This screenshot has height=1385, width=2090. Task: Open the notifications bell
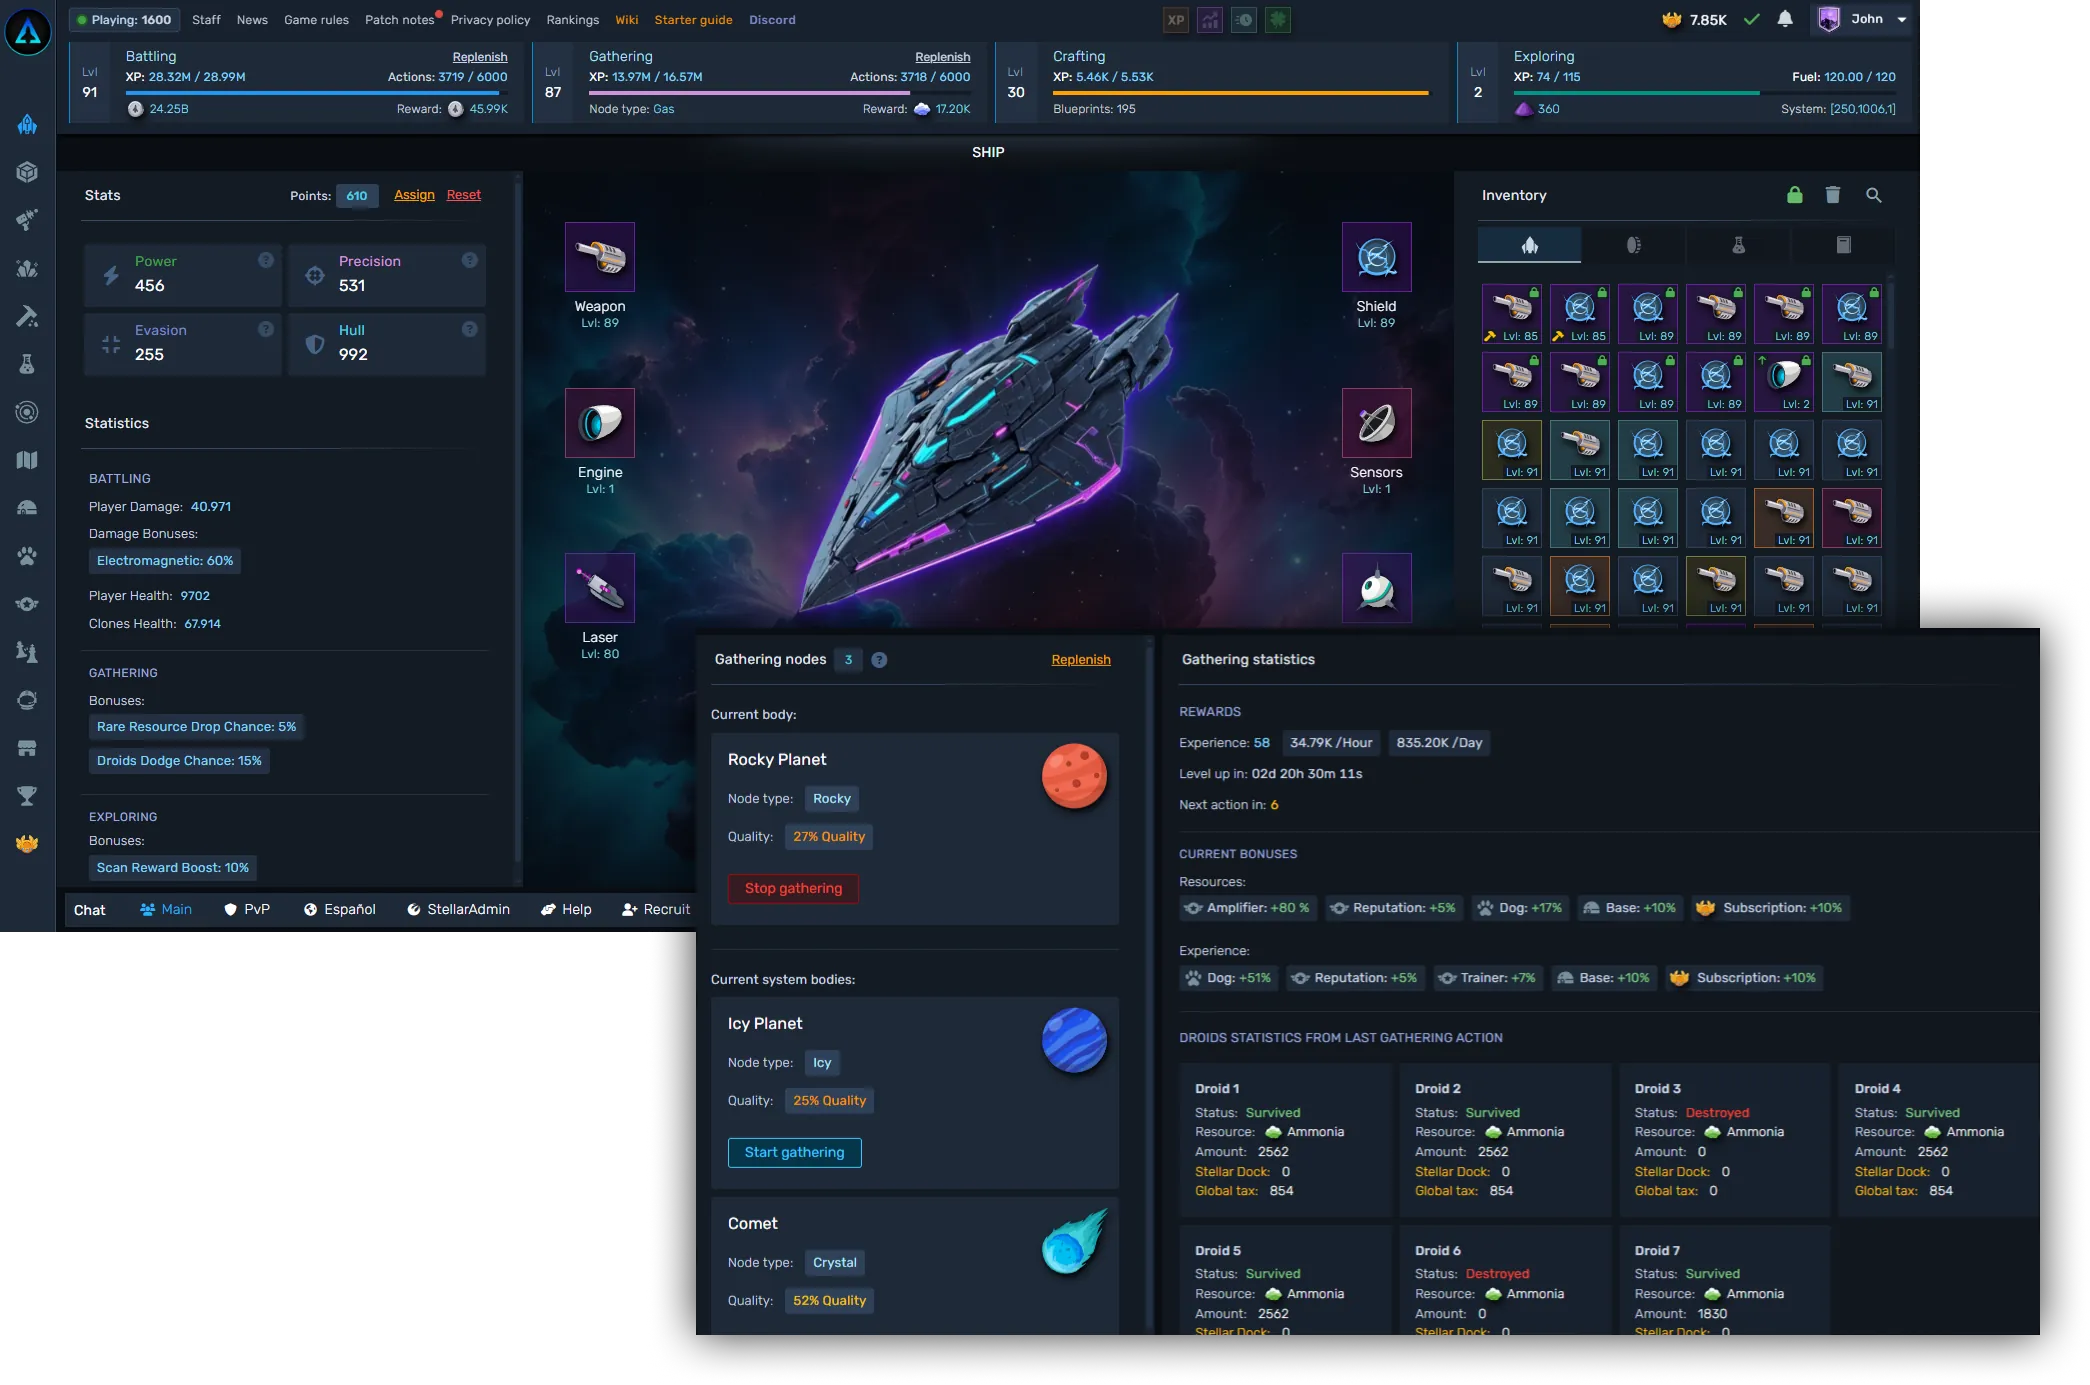pos(1785,19)
